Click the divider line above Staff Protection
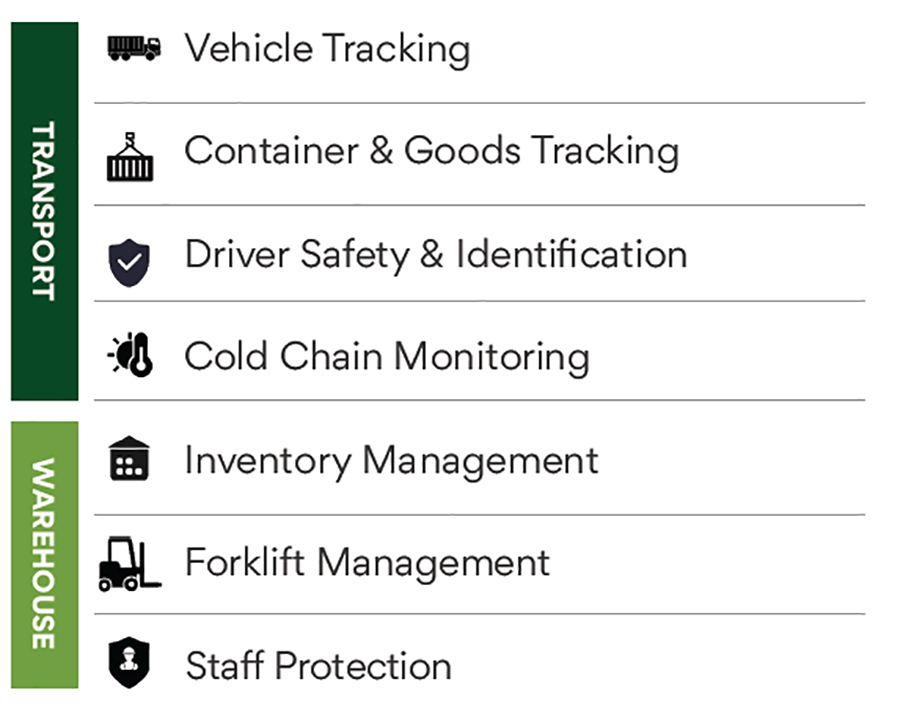Screen dimensions: 900x720 [x=479, y=614]
